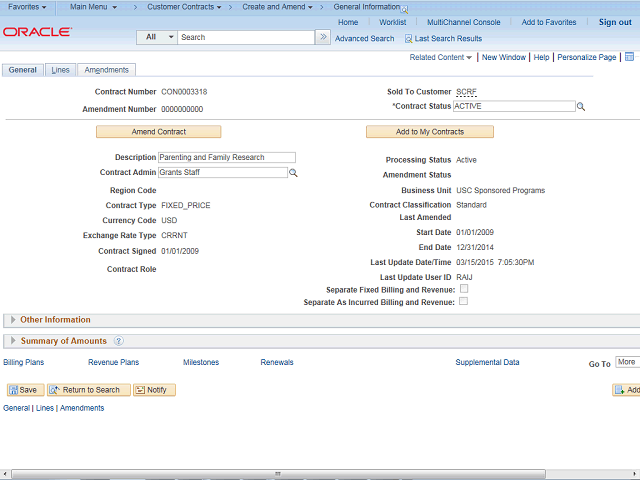
Task: Open Advanced Search link
Action: 364,39
